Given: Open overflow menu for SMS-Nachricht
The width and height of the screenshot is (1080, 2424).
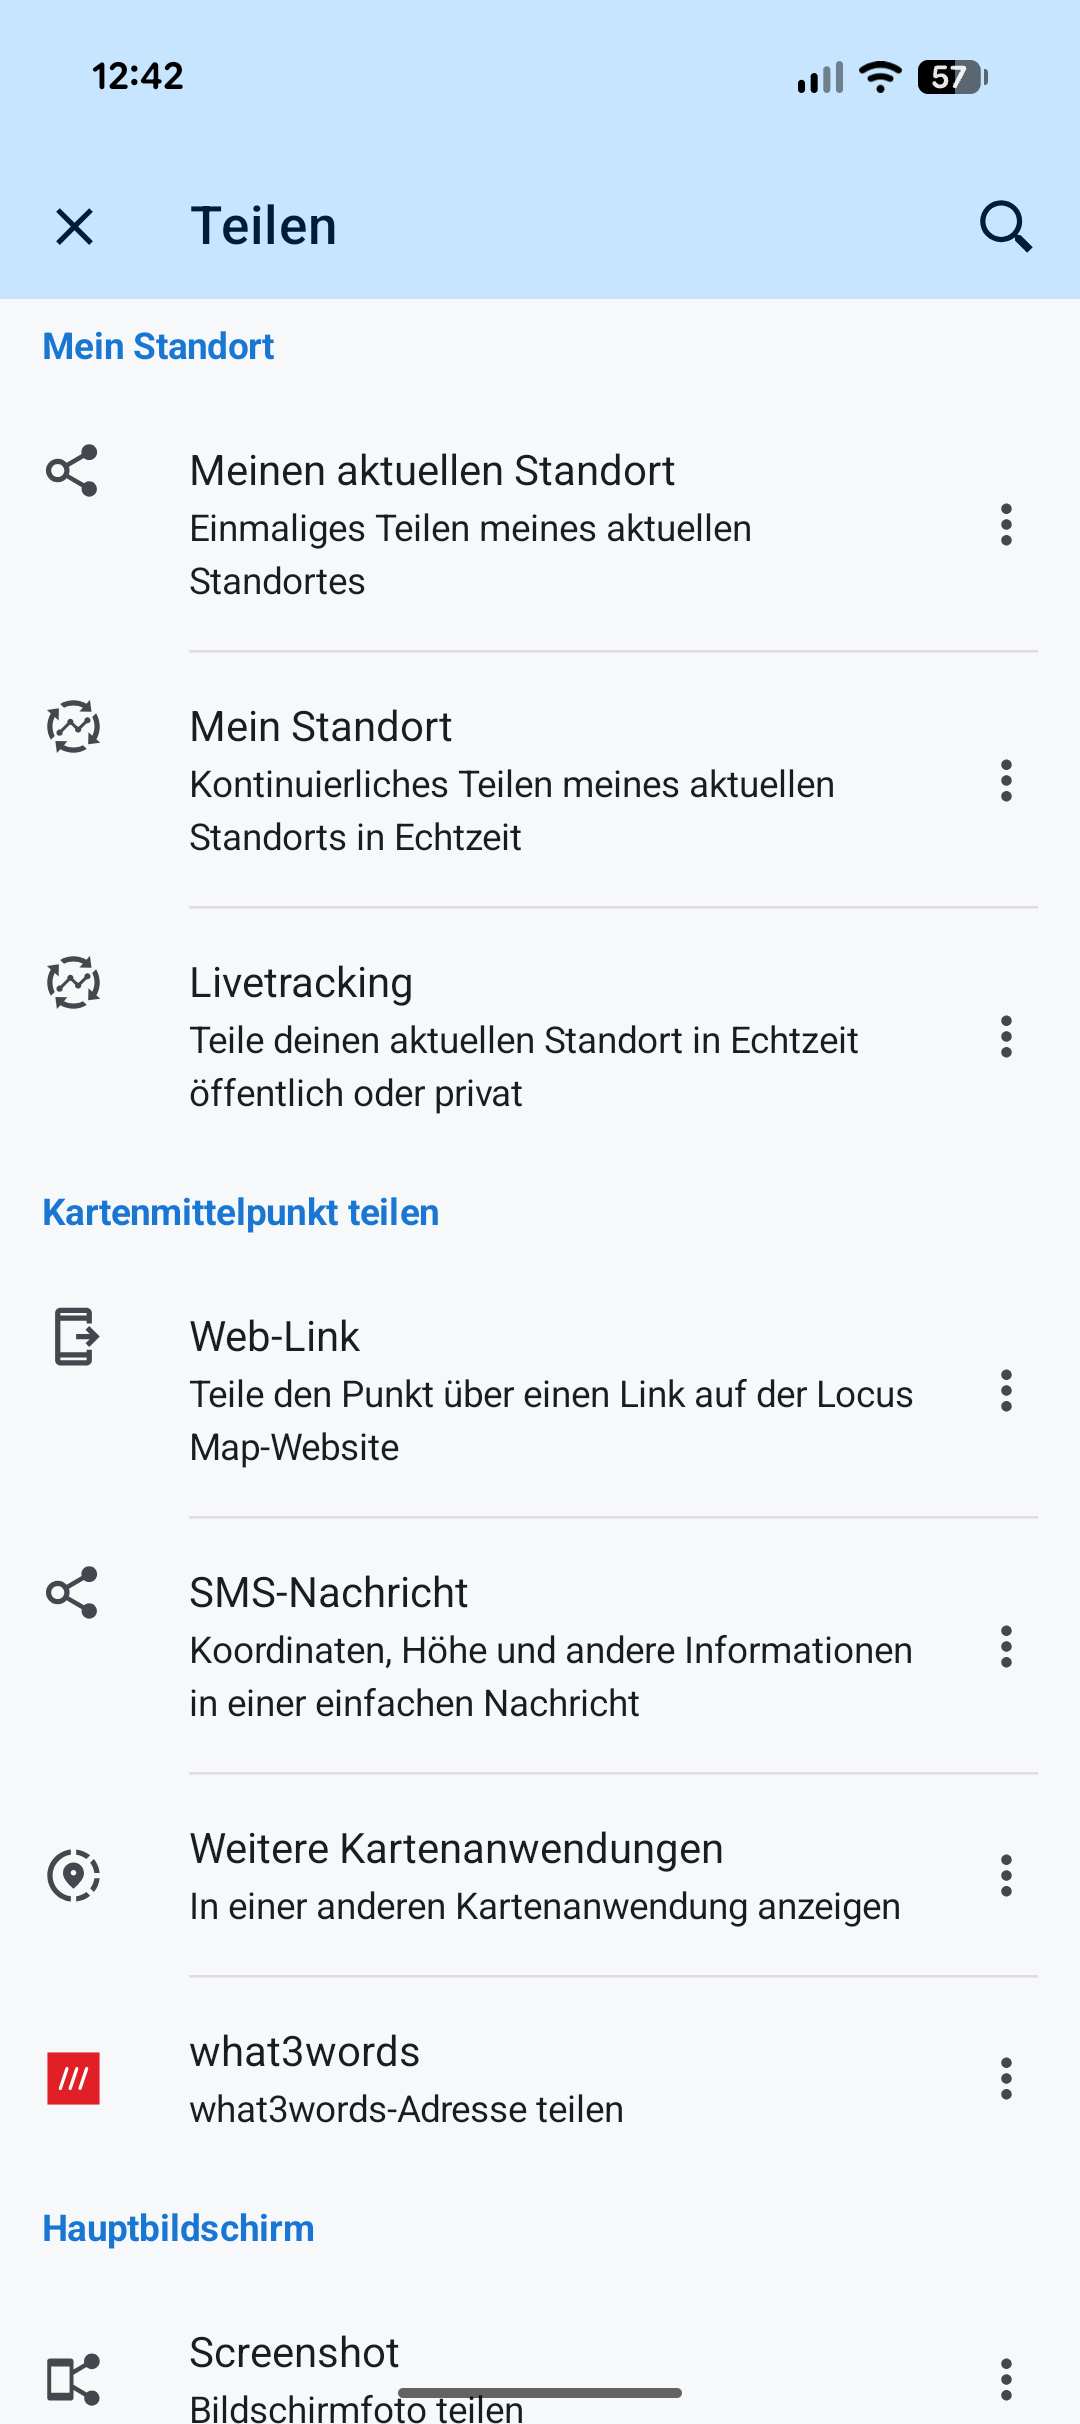Looking at the screenshot, I should click(x=1006, y=1647).
